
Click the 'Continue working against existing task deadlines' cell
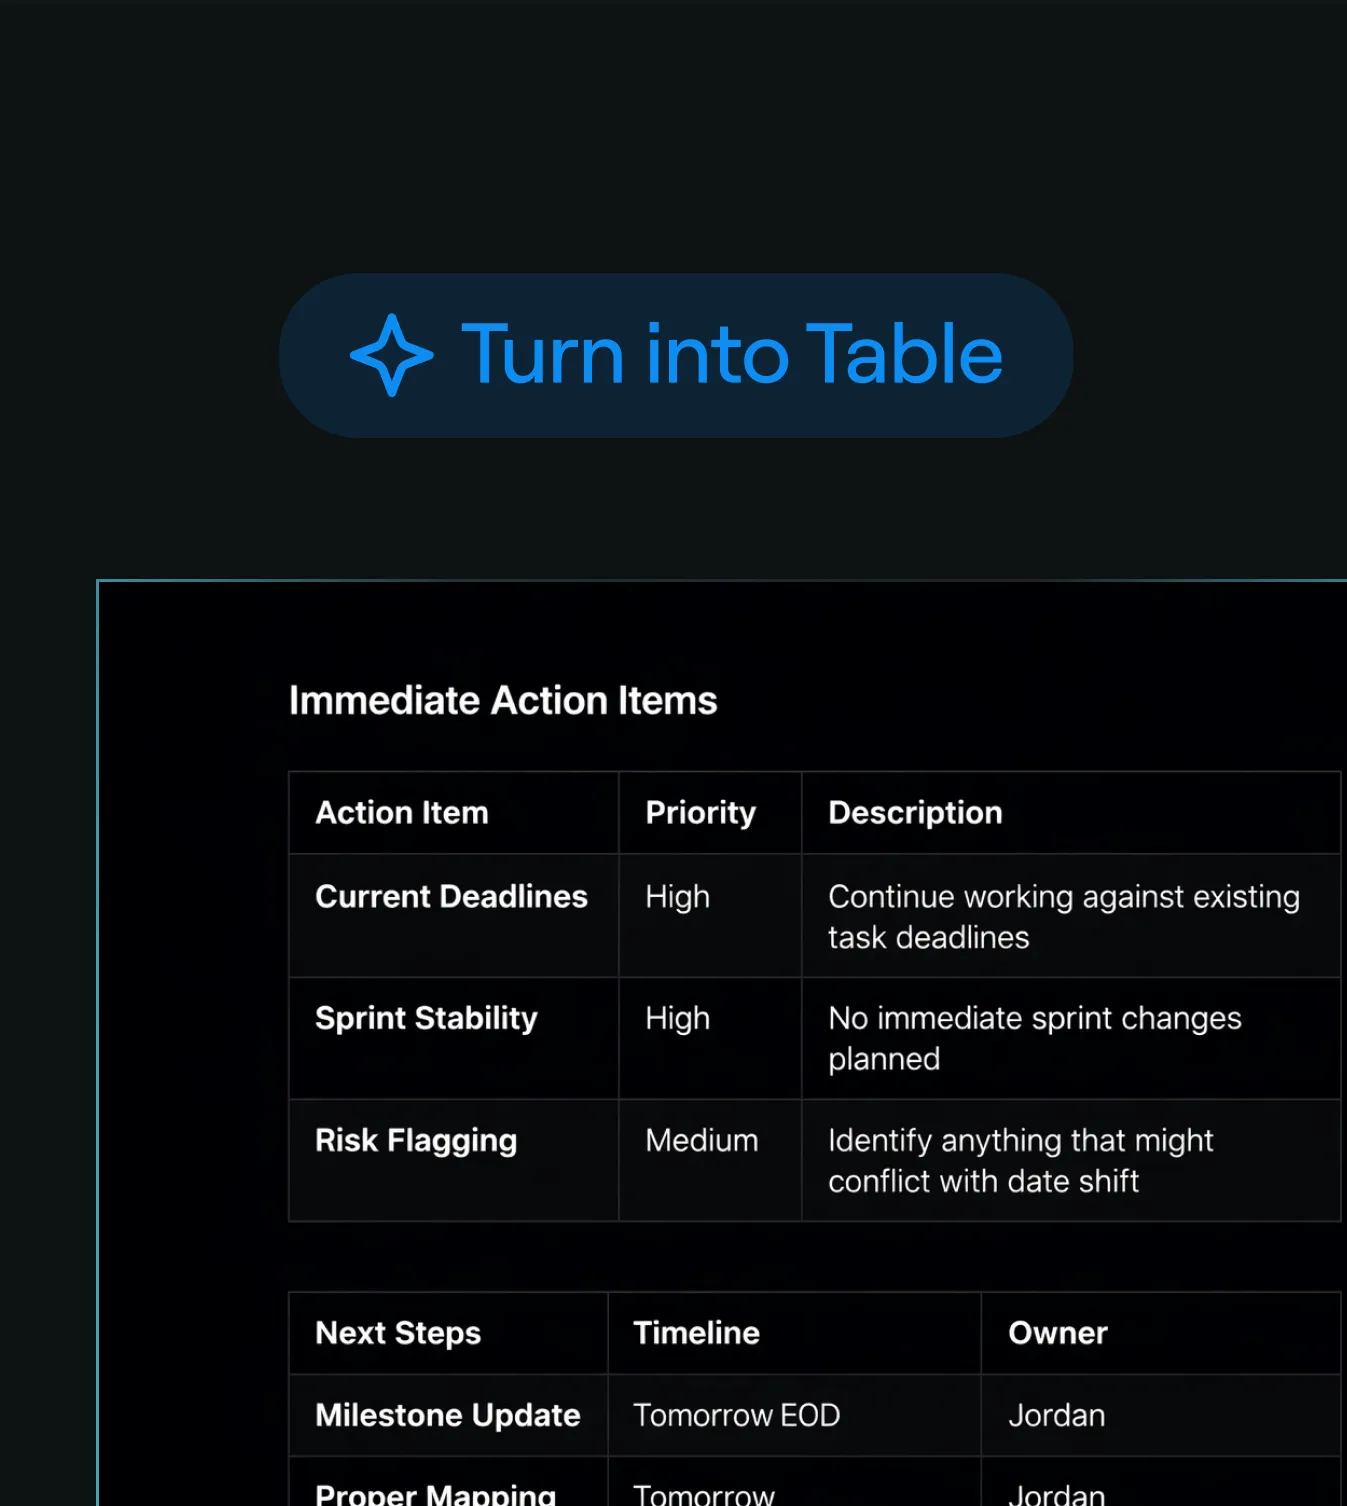(x=1071, y=916)
